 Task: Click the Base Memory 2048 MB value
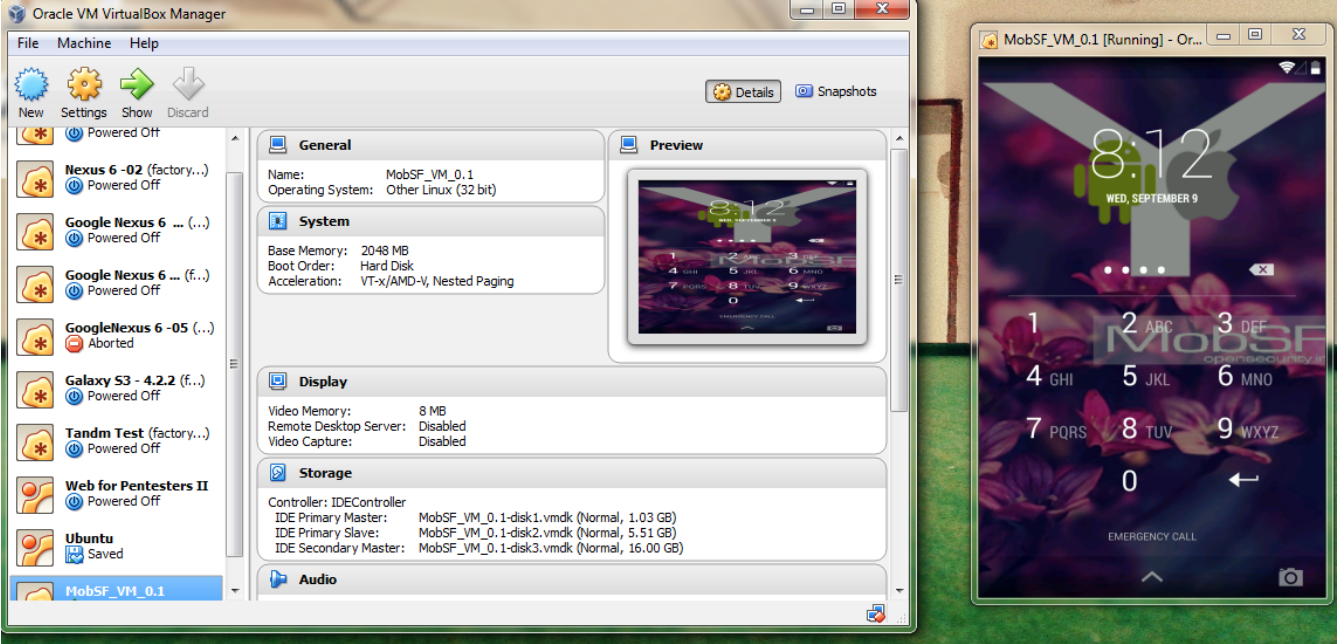[x=385, y=251]
